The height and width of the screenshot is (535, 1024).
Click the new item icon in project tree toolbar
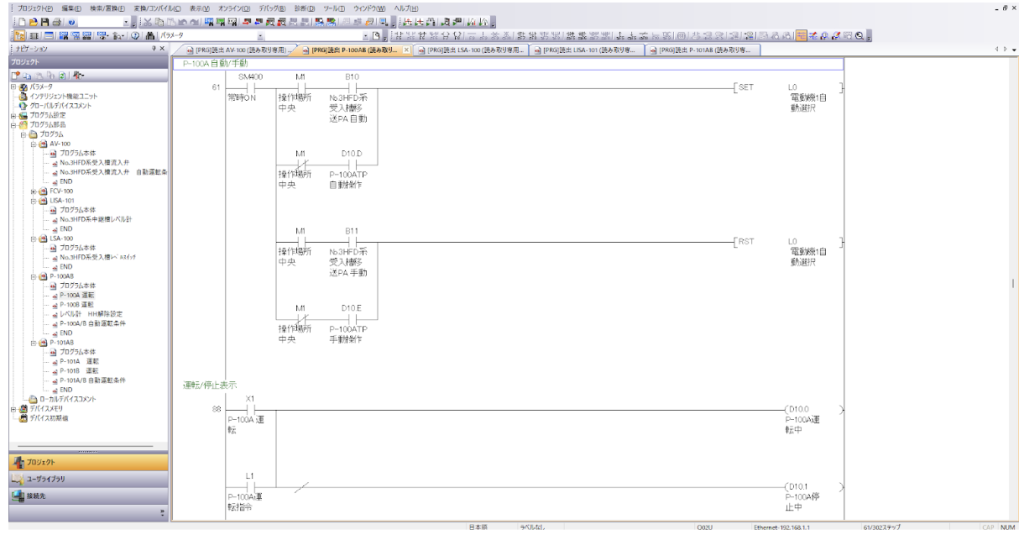pyautogui.click(x=16, y=76)
